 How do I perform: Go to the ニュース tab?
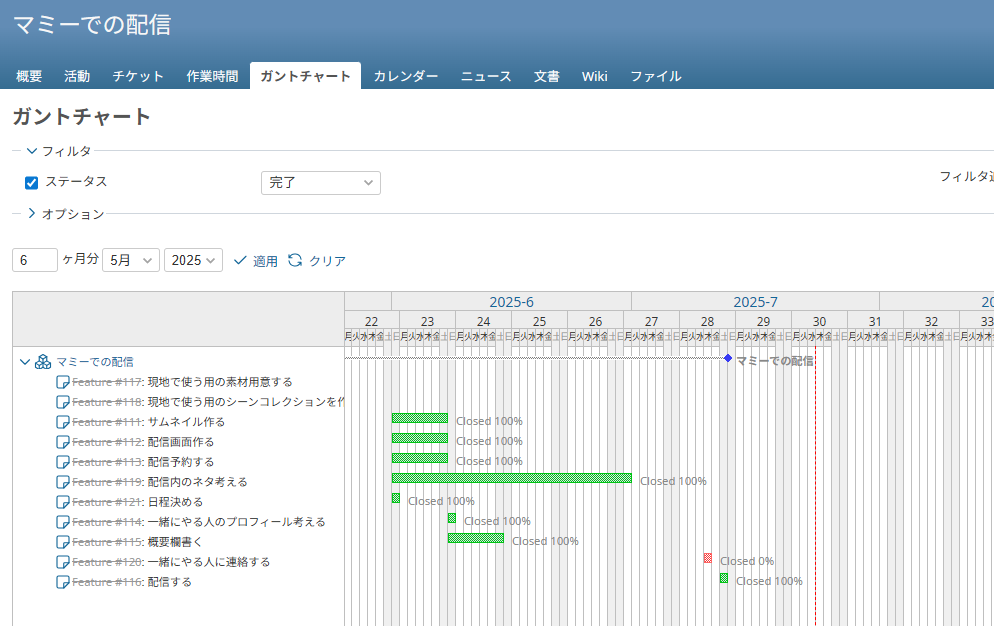486,76
